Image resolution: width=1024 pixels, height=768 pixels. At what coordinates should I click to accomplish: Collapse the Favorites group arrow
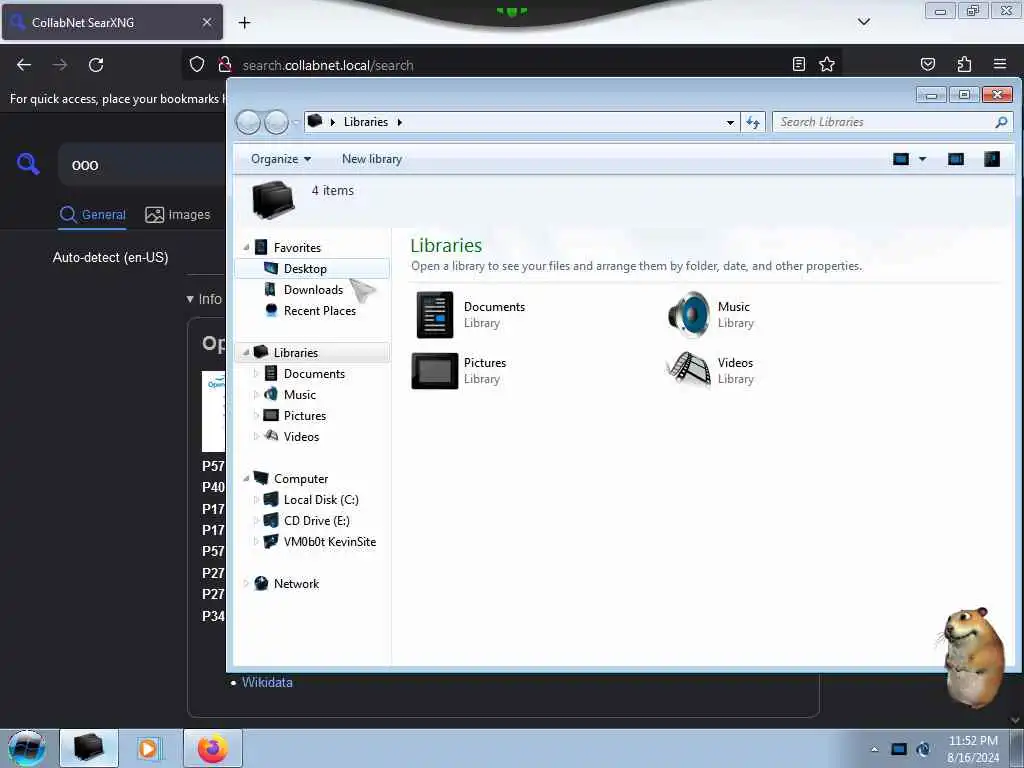[x=246, y=248]
